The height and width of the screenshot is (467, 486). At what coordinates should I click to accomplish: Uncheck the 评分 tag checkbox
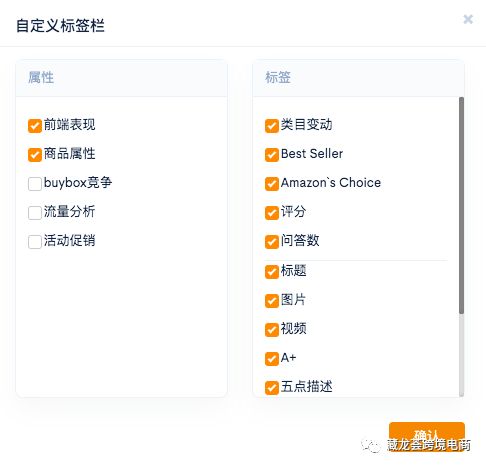point(272,213)
